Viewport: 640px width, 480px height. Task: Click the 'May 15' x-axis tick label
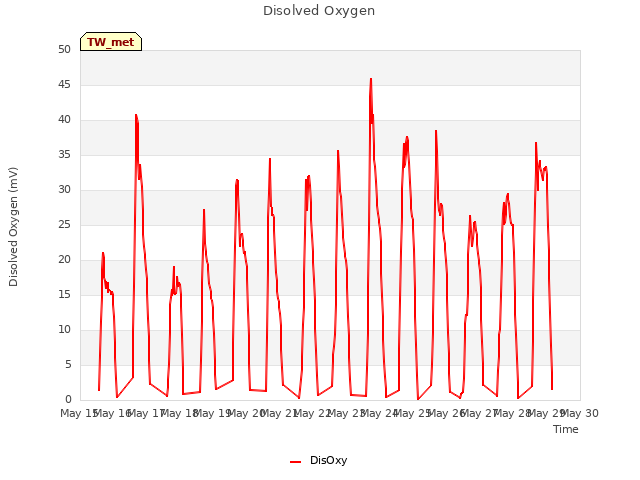[78, 413]
